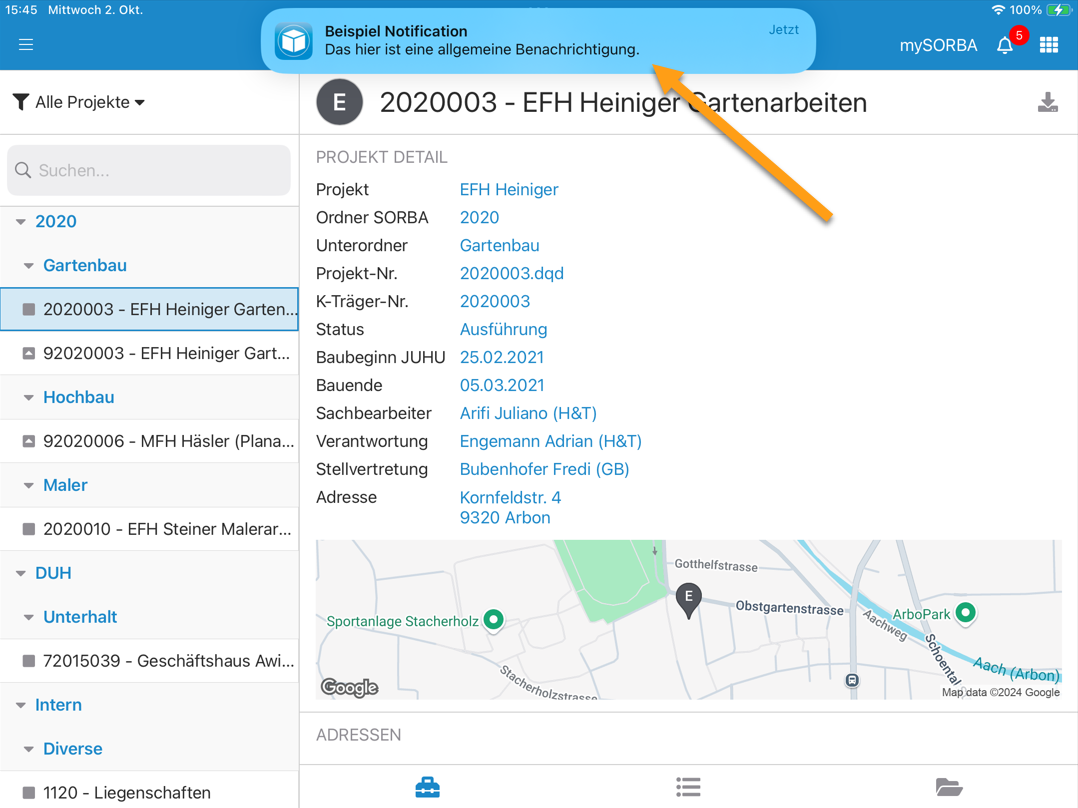The height and width of the screenshot is (808, 1078).
Task: Open the hamburger menu
Action: click(26, 45)
